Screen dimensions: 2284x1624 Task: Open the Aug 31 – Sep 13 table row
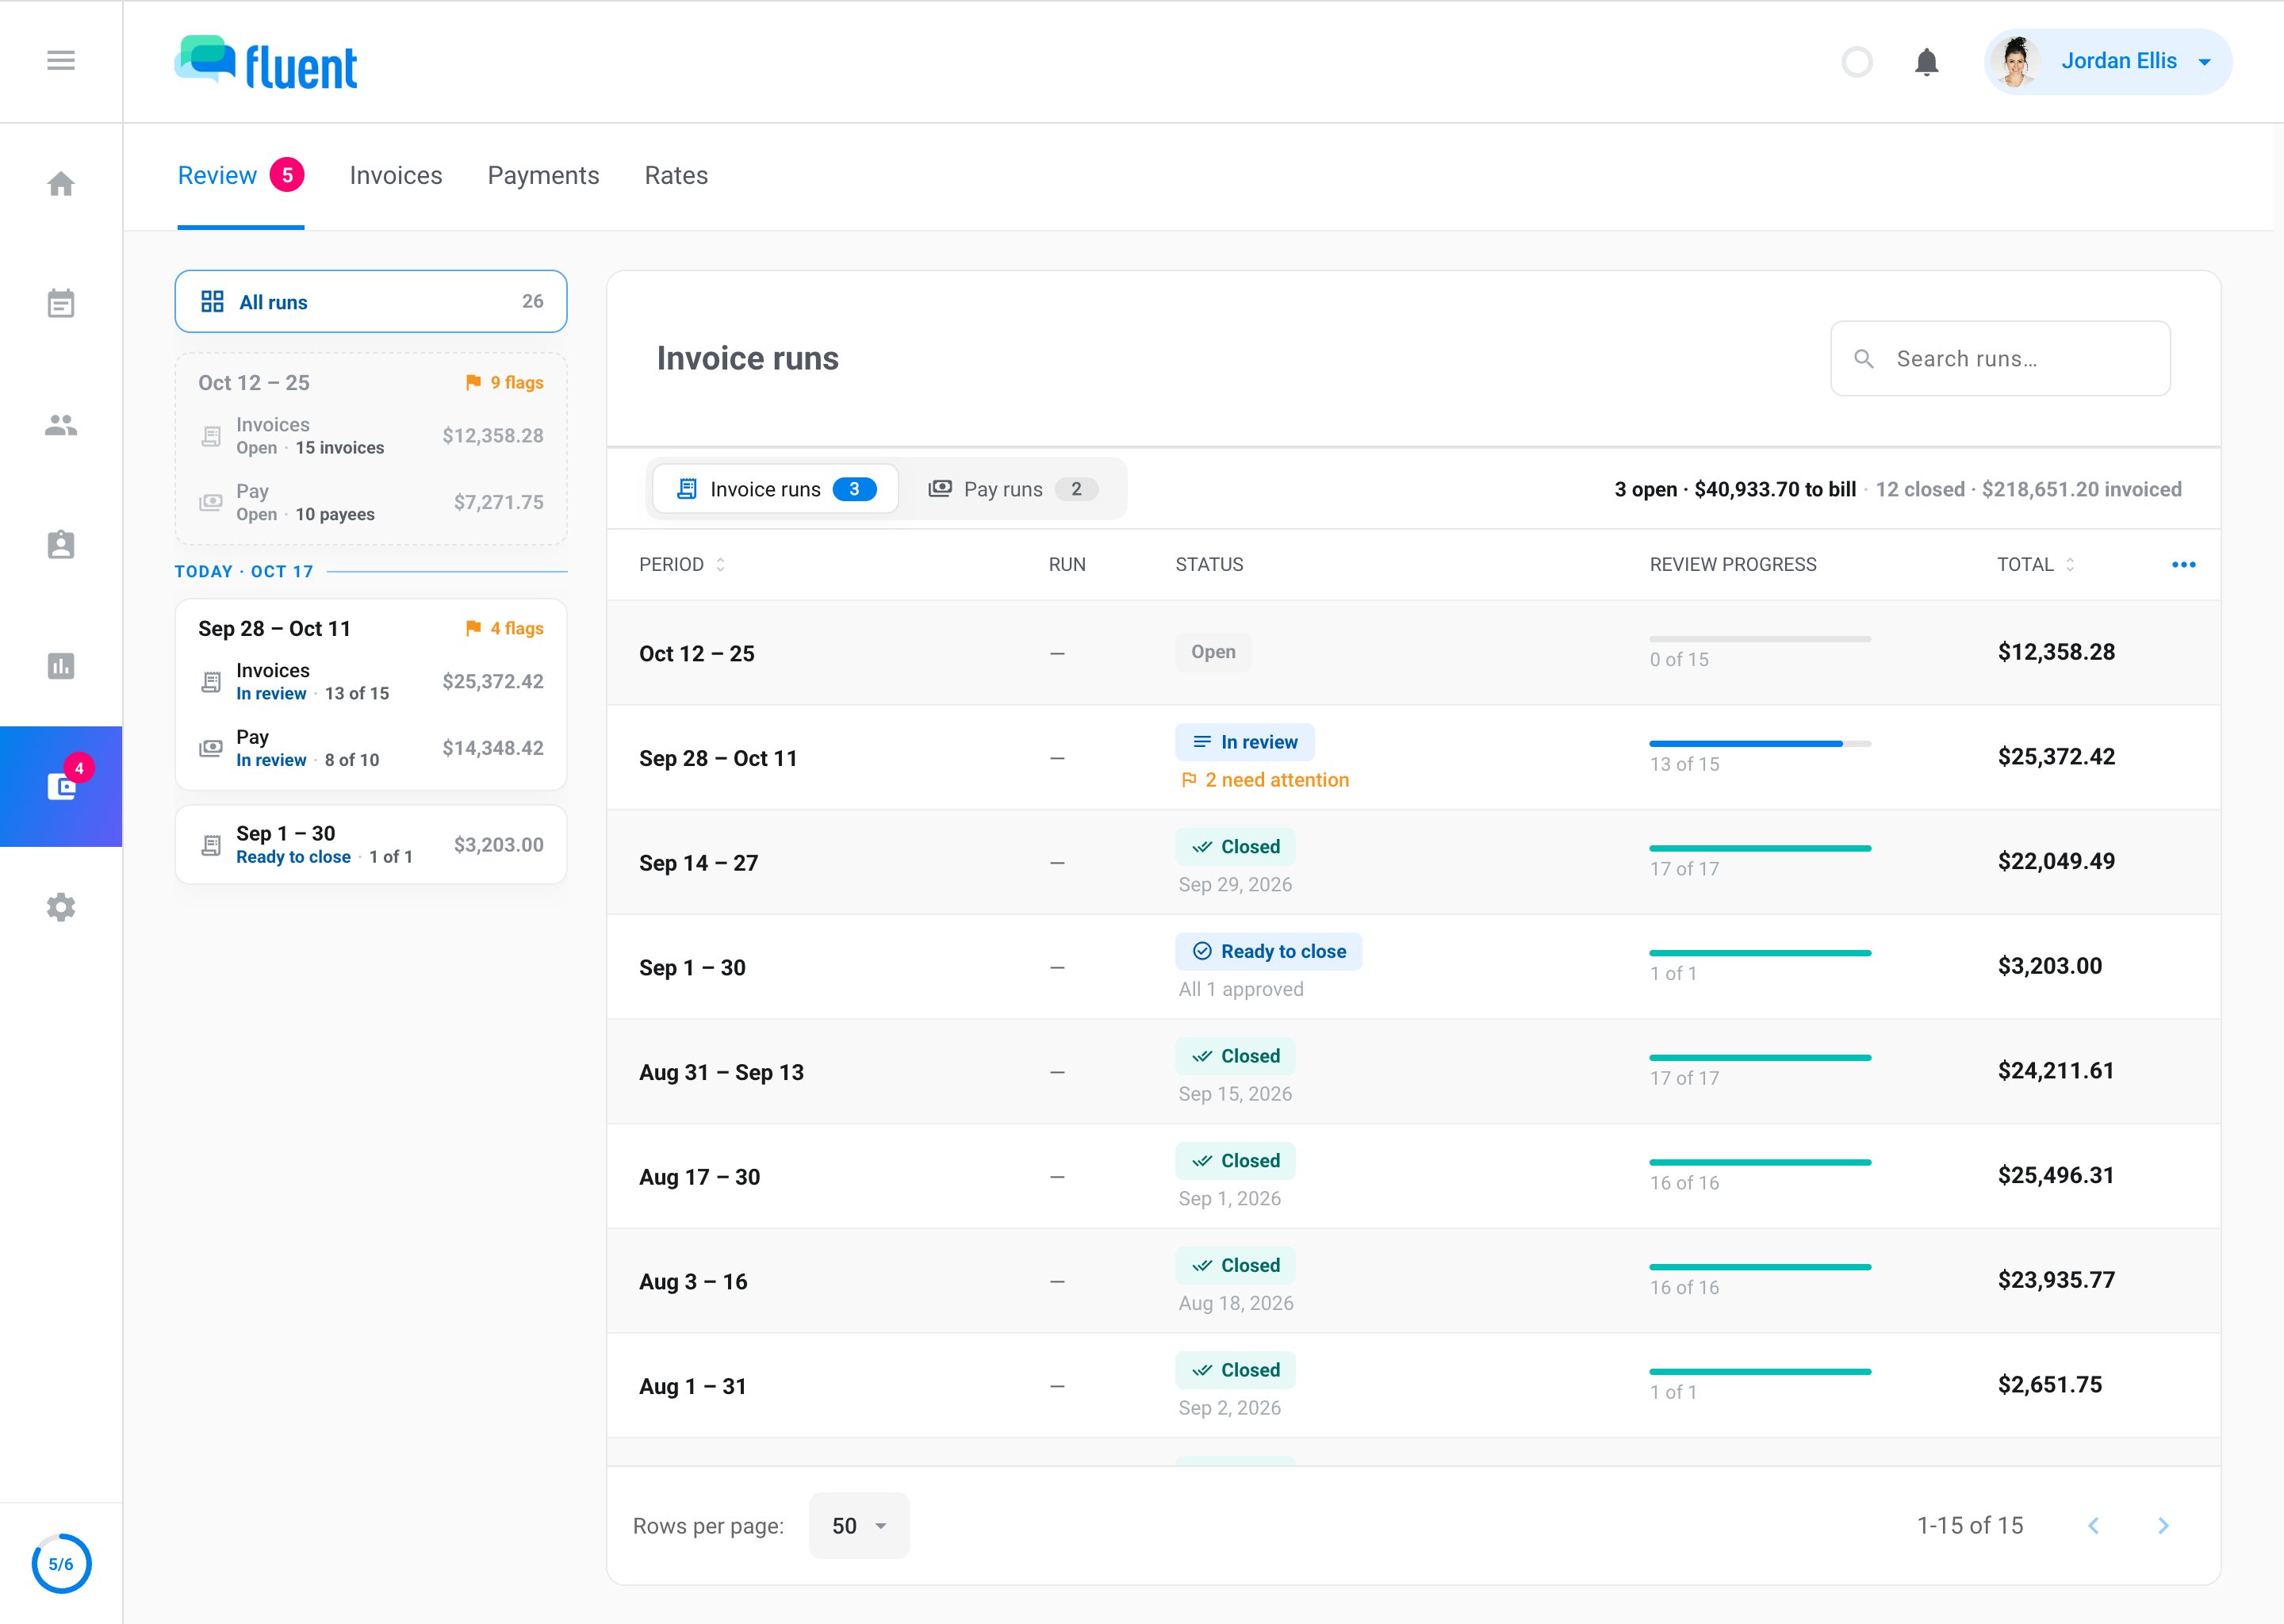[x=1414, y=1072]
